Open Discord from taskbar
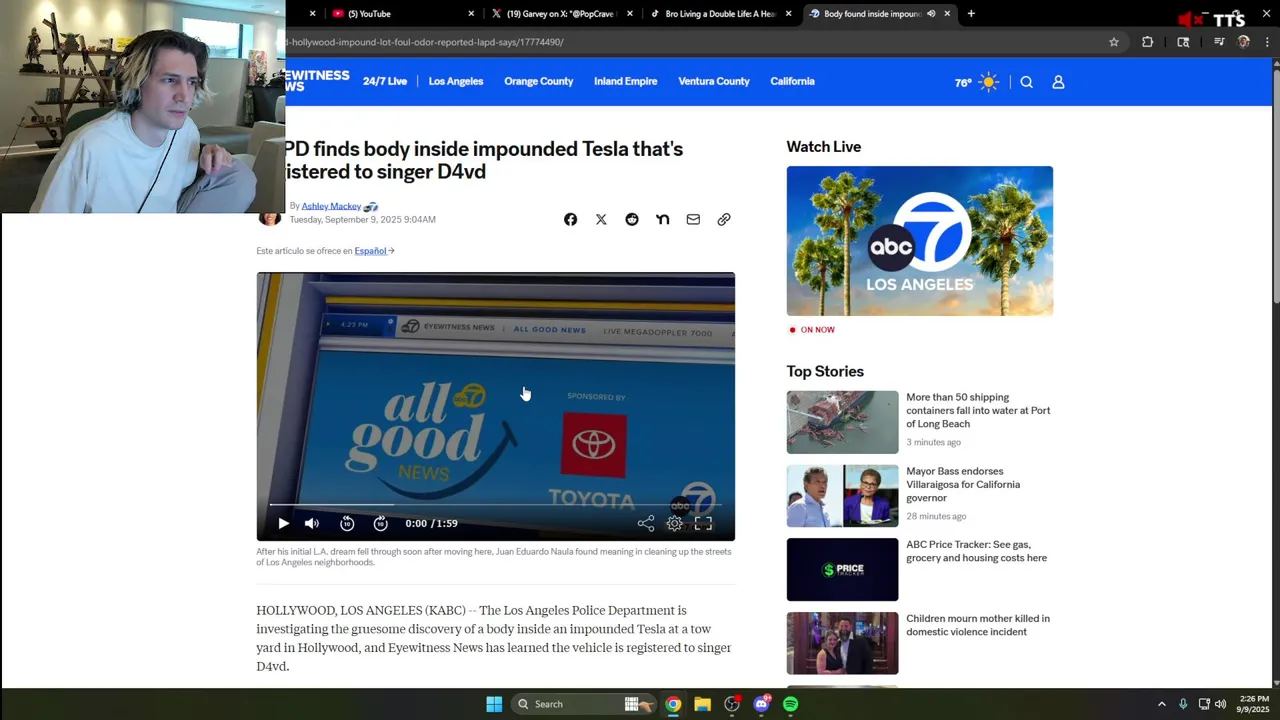The width and height of the screenshot is (1280, 720). pyautogui.click(x=761, y=704)
